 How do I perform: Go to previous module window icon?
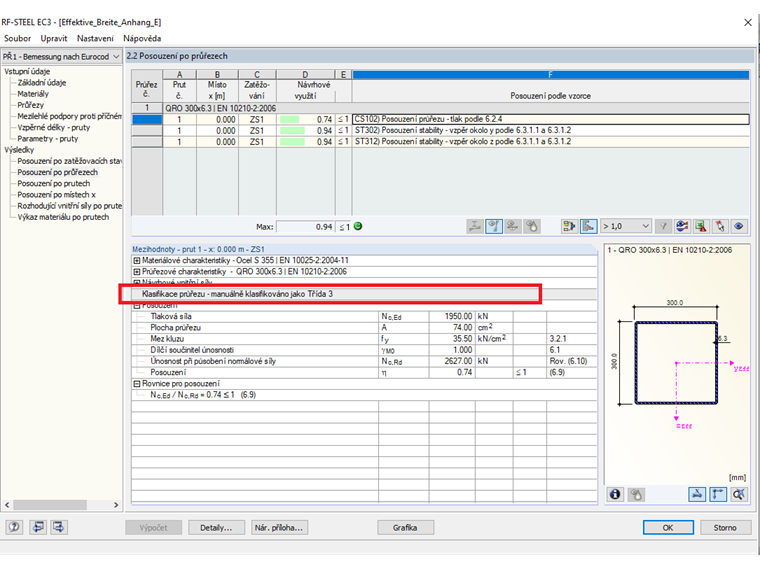click(x=38, y=527)
